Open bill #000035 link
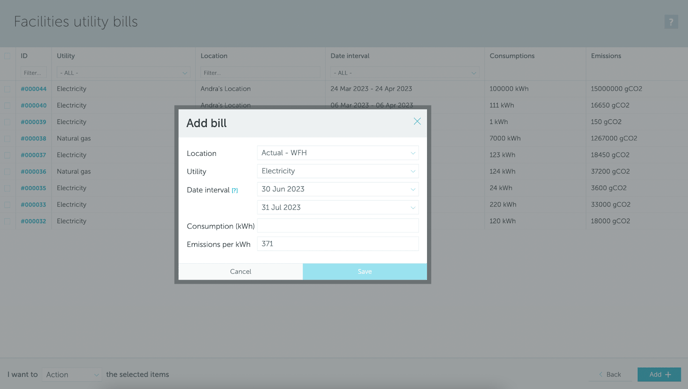 tap(33, 188)
